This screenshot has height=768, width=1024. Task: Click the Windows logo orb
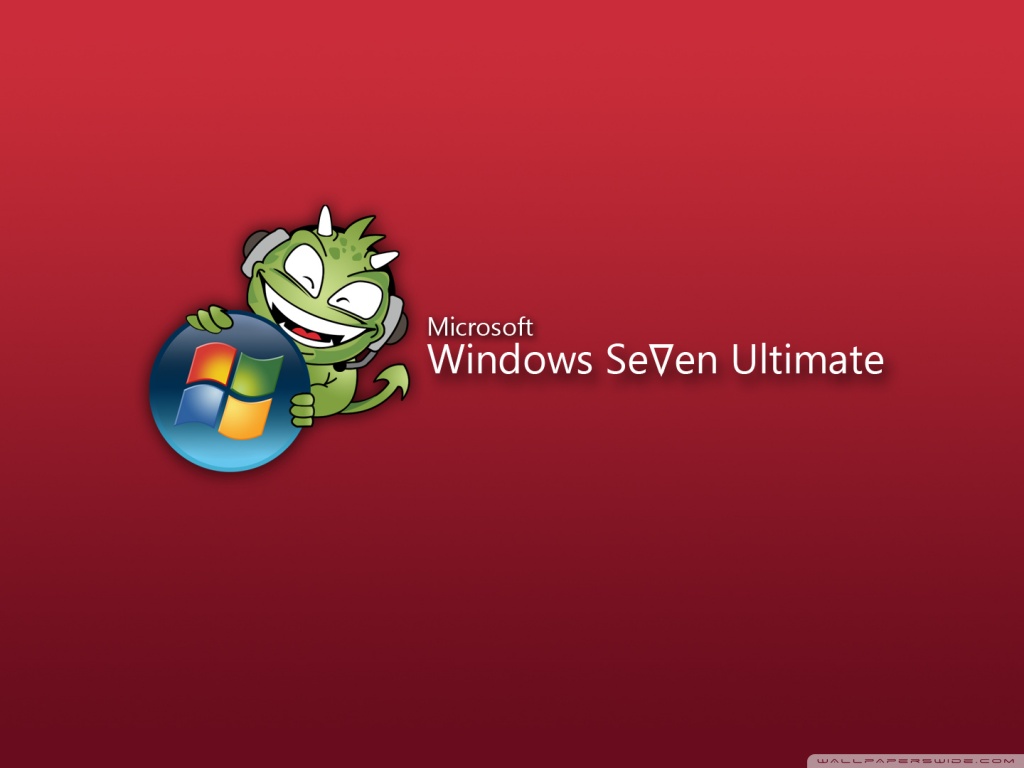click(229, 391)
